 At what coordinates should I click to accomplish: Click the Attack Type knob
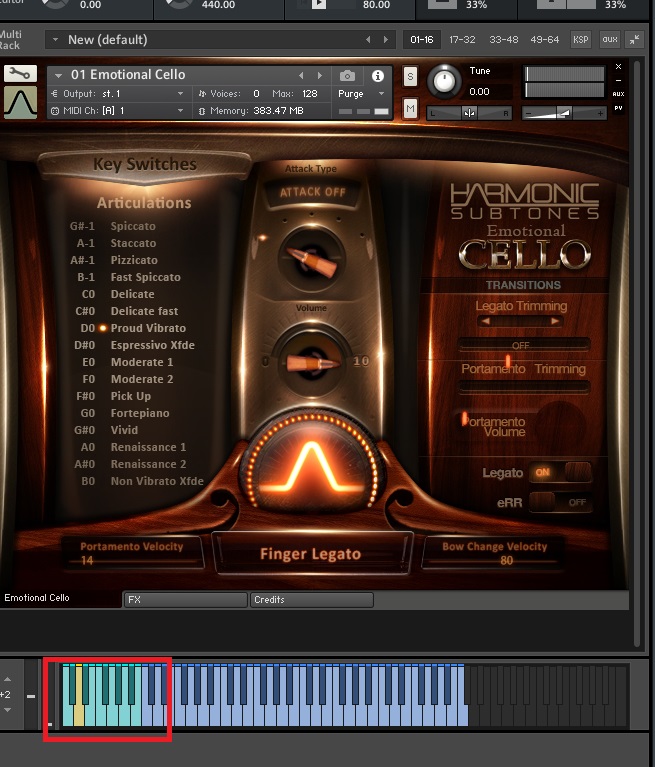coord(312,260)
